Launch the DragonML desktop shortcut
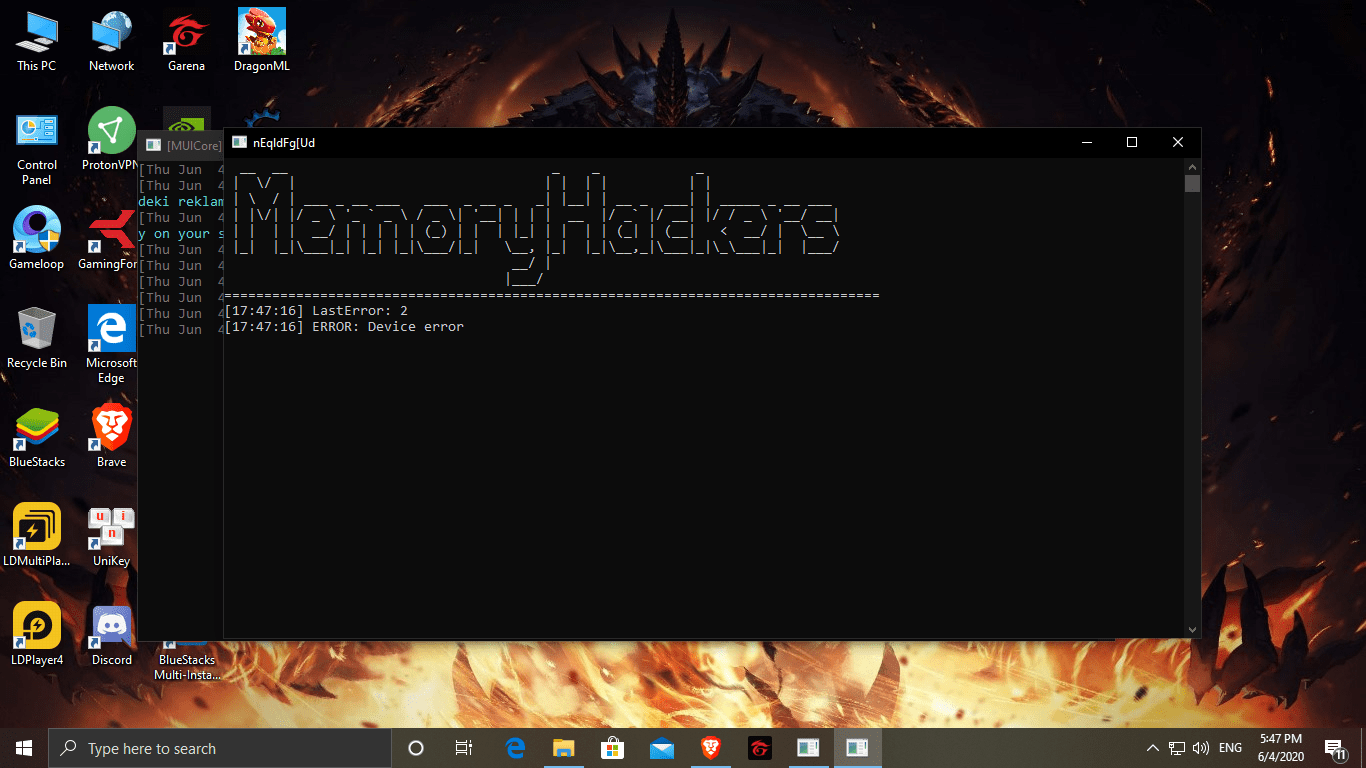 point(261,41)
